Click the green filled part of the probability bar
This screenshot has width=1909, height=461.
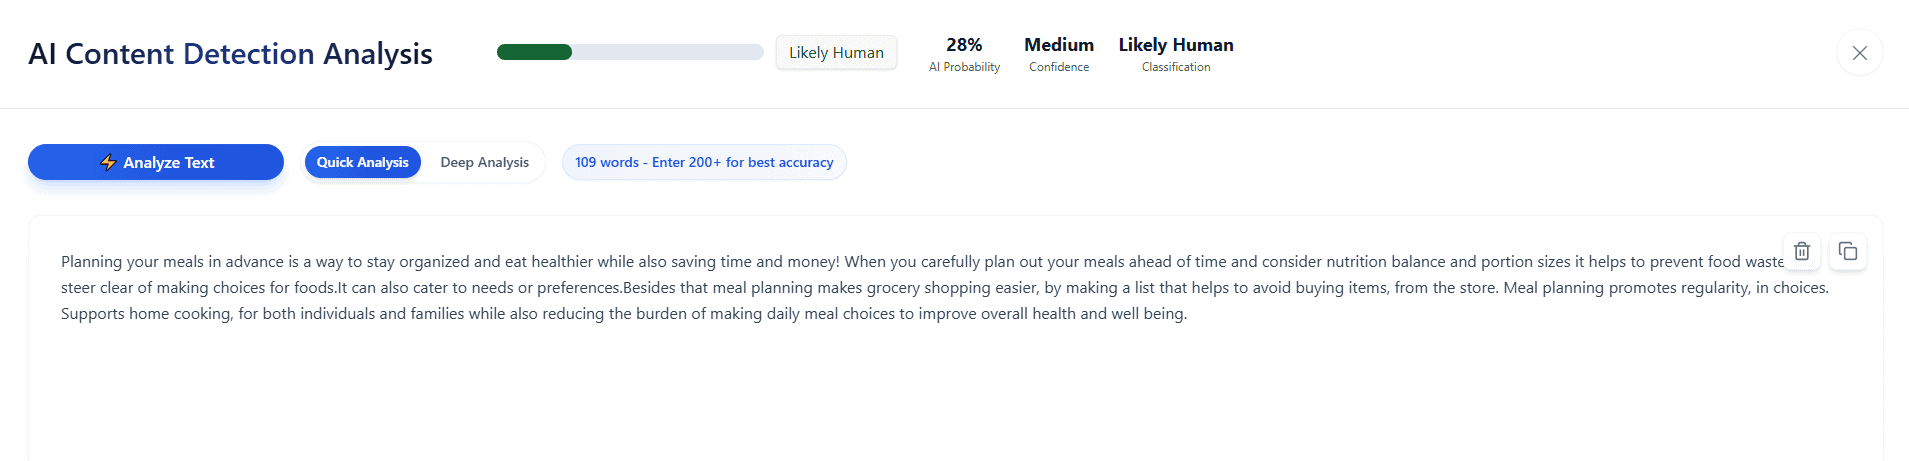click(534, 52)
